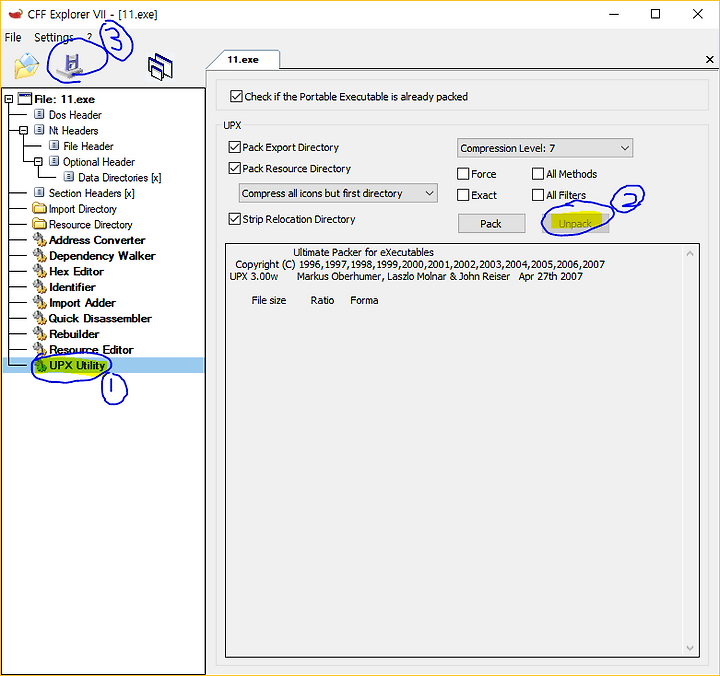Open the Quick Disassembler tree item

coord(100,318)
